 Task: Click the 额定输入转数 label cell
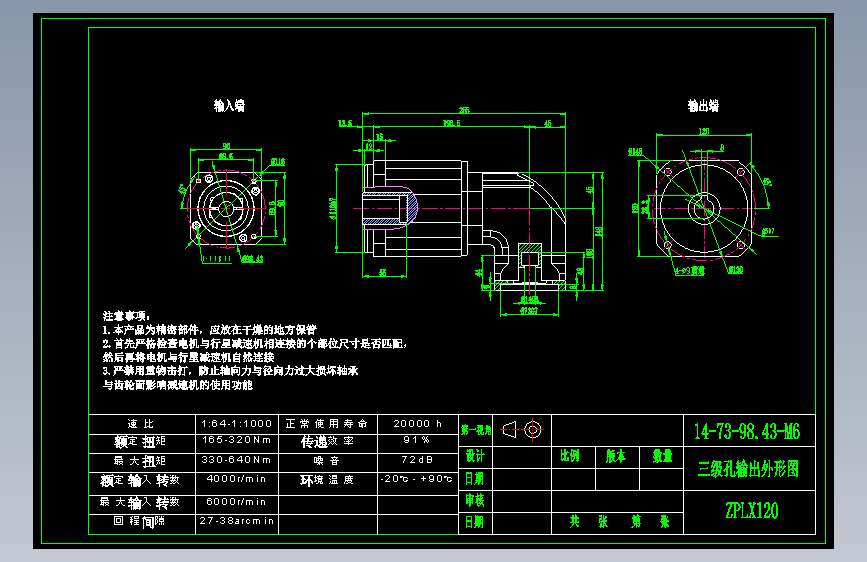(x=142, y=481)
